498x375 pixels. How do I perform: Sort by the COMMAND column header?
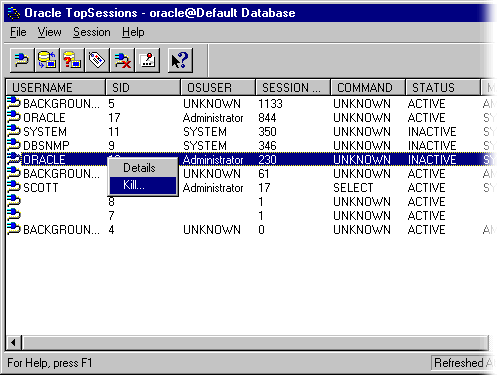pyautogui.click(x=368, y=88)
